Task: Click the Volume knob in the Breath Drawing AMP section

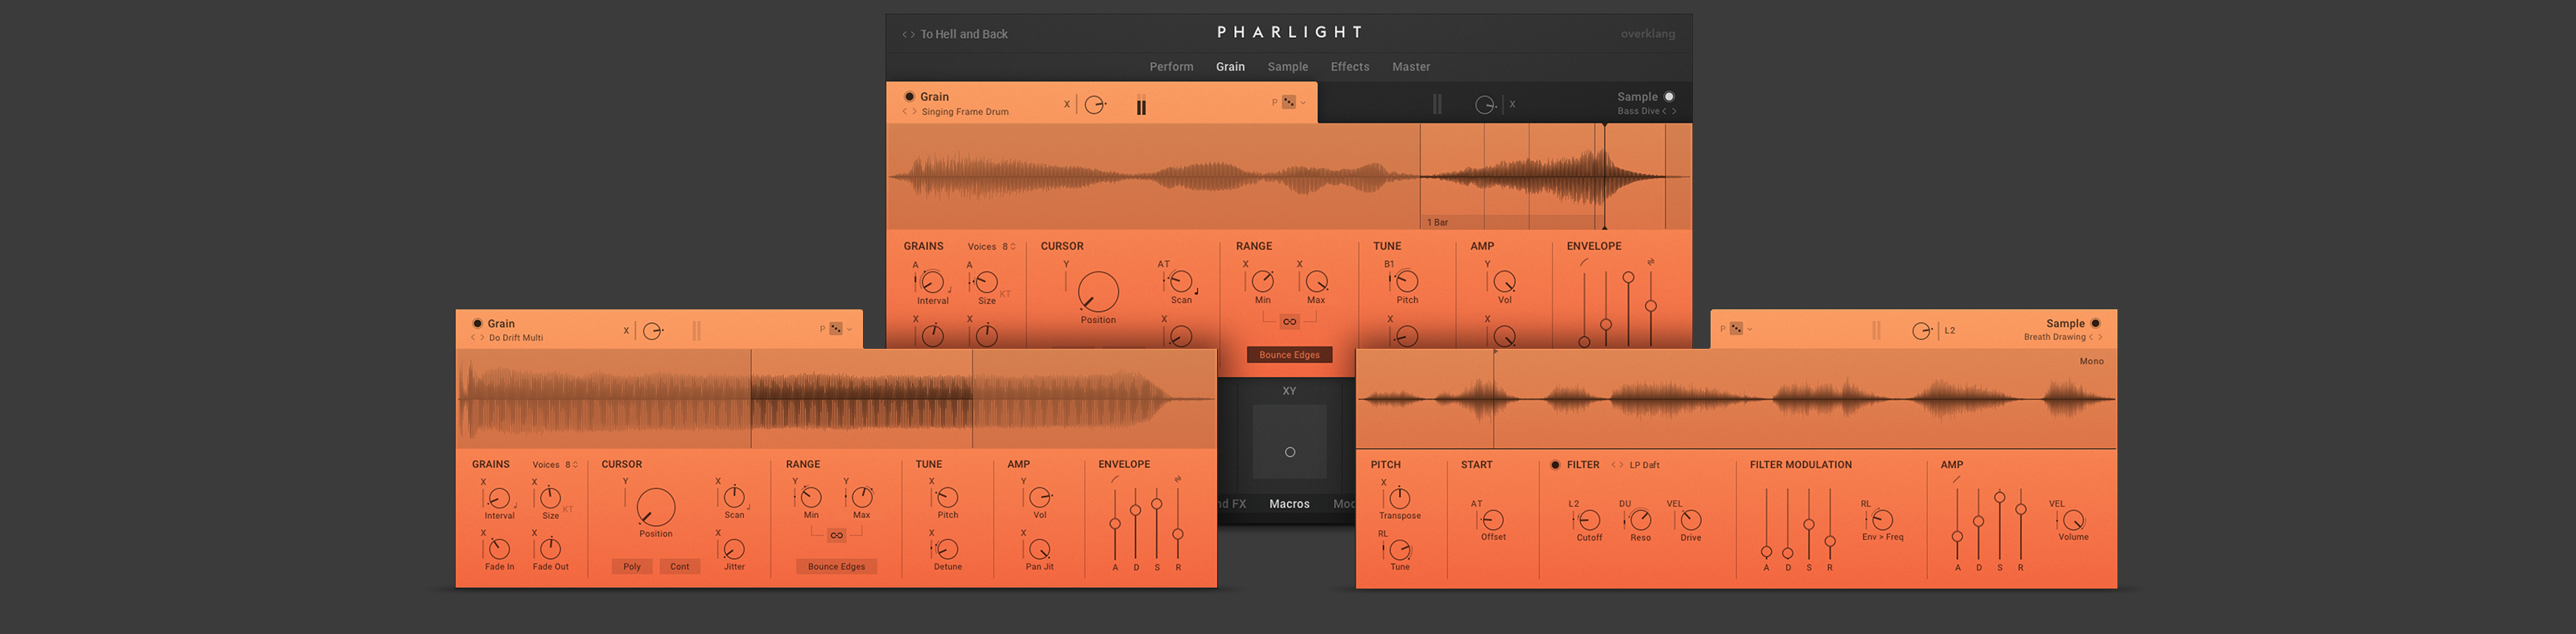Action: point(2074,520)
